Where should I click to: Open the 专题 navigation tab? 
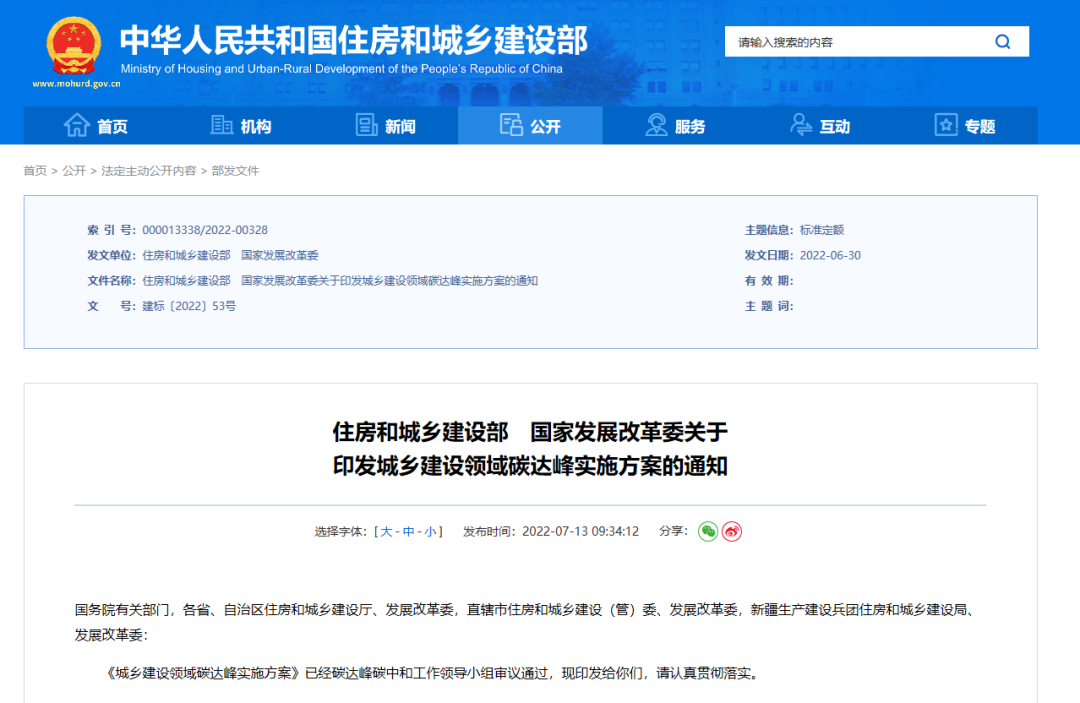click(x=965, y=125)
